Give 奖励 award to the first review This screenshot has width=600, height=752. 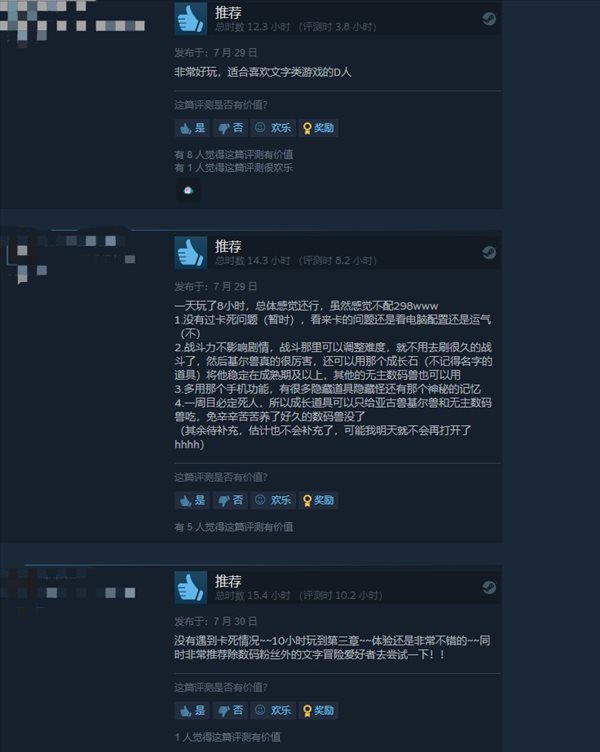(318, 128)
